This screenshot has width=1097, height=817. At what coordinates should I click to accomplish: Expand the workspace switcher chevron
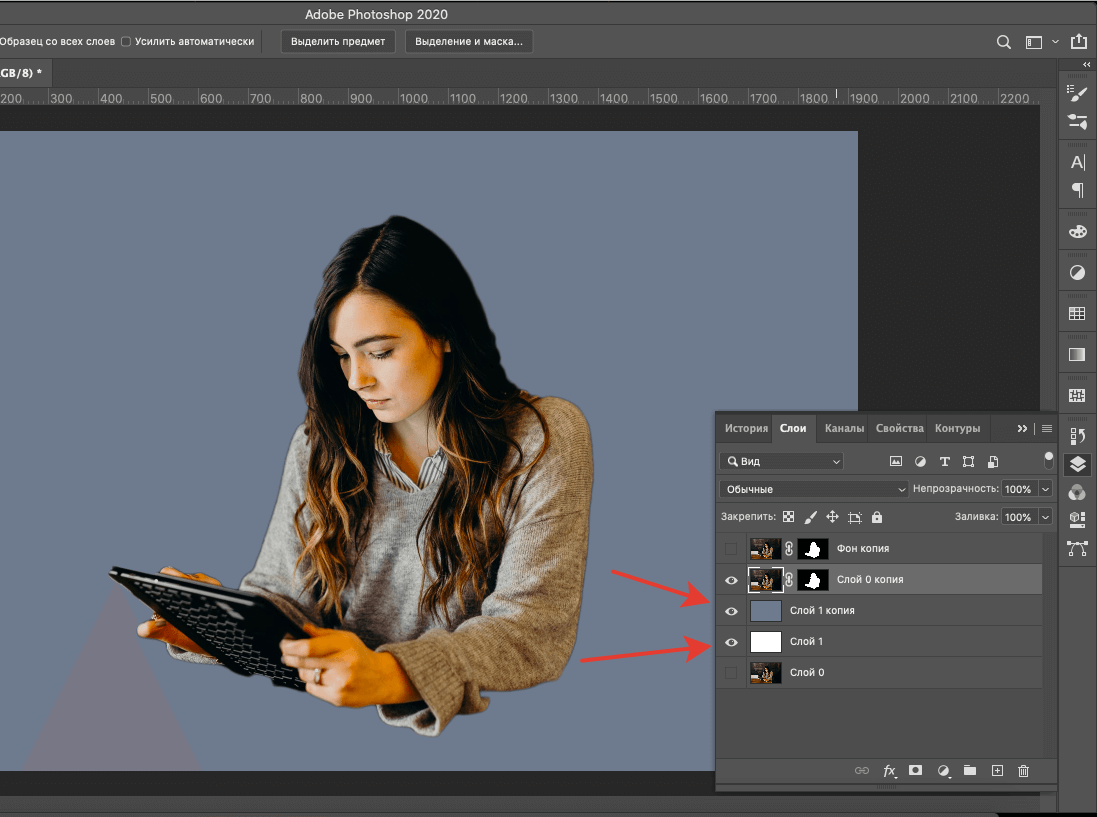coord(1055,42)
